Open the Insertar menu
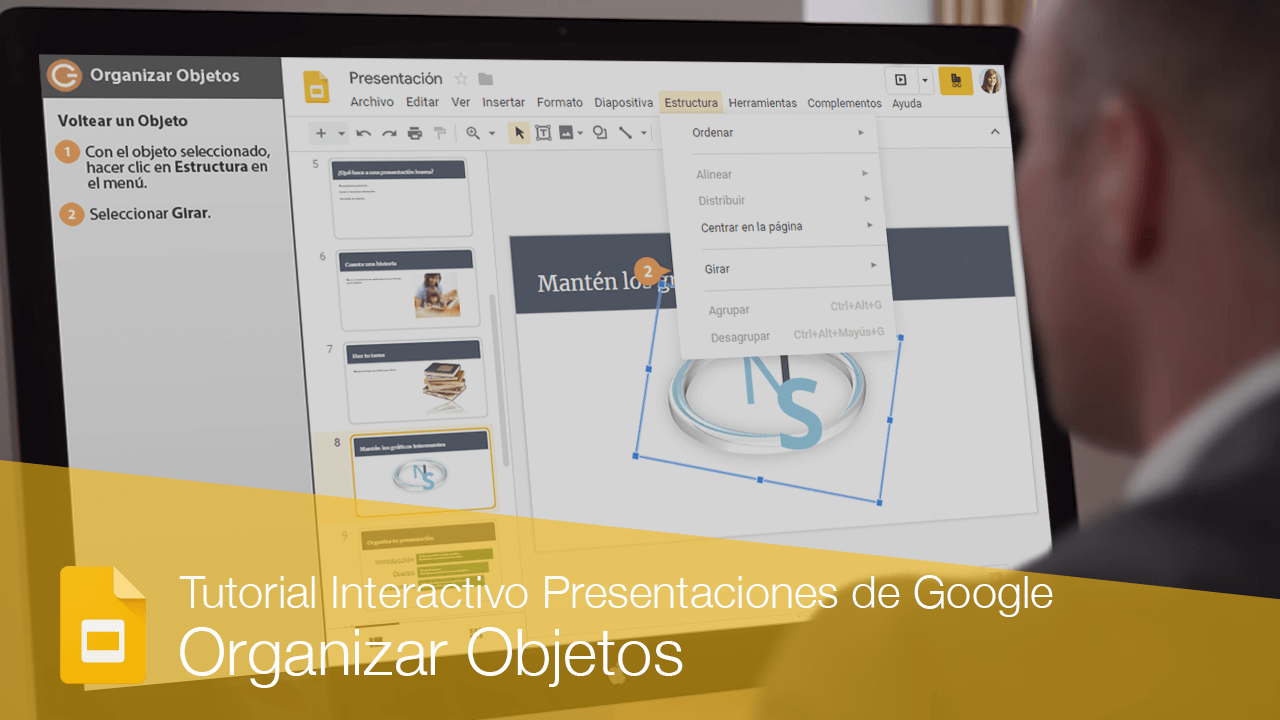Viewport: 1280px width, 720px height. (504, 102)
